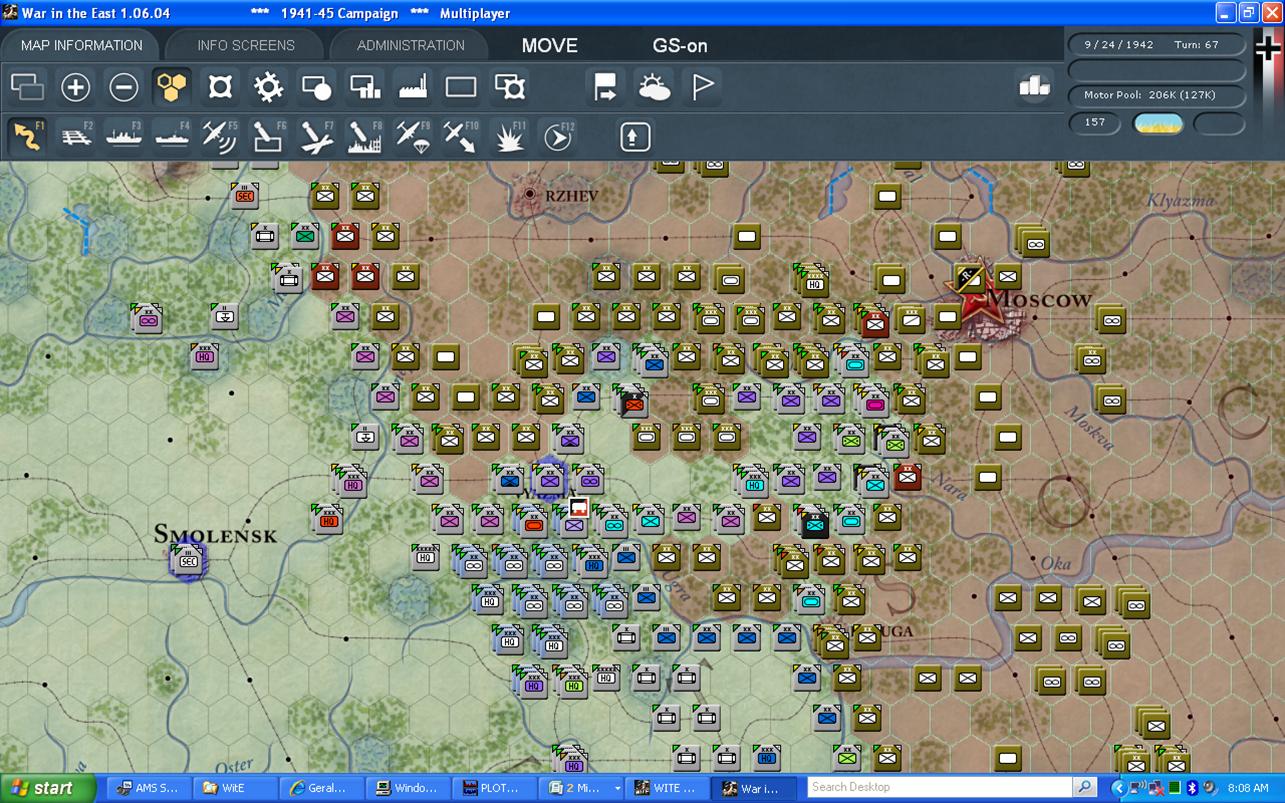1285x803 pixels.
Task: Click the sun and cloud weather icon
Action: (x=655, y=87)
